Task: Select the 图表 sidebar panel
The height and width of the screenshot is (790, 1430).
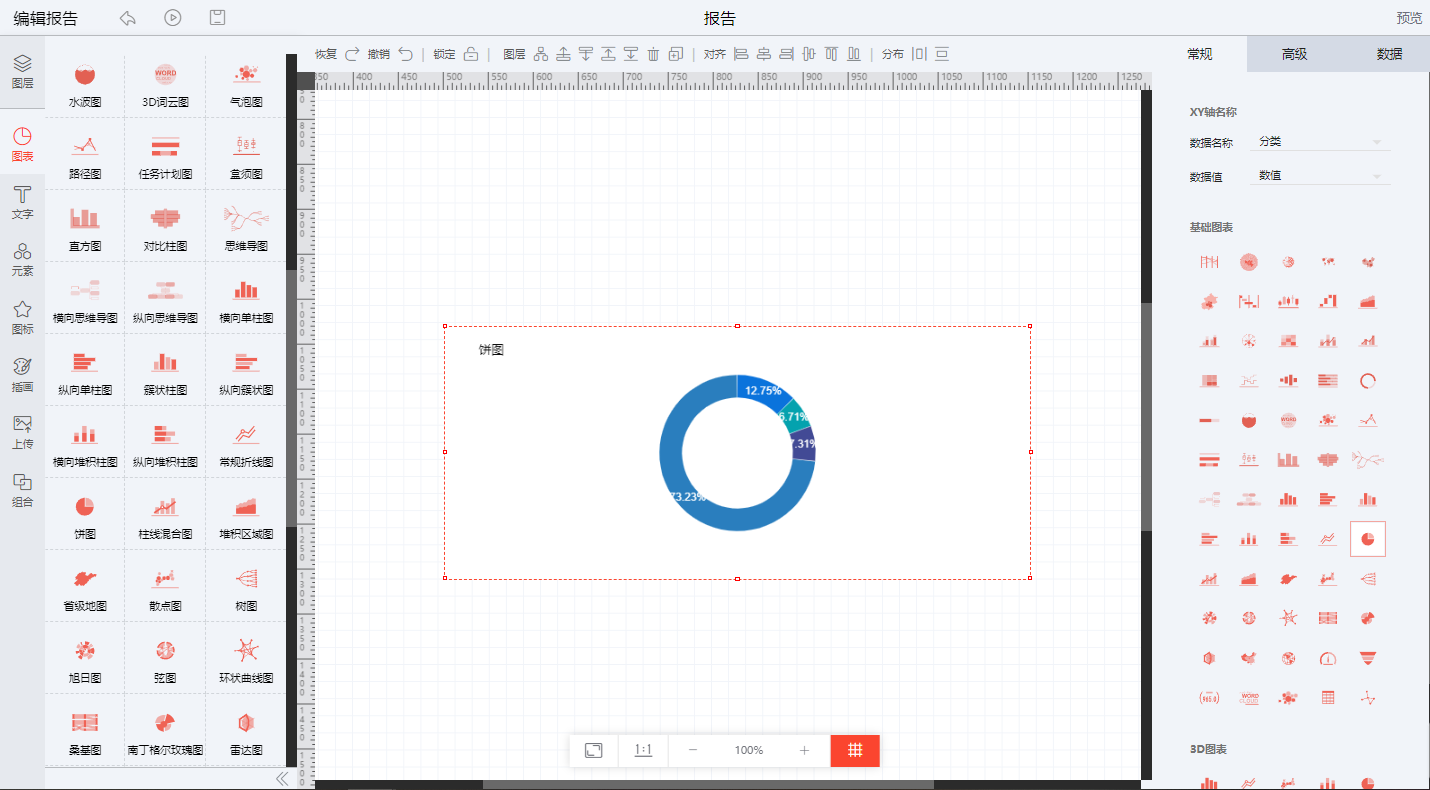Action: tap(22, 145)
